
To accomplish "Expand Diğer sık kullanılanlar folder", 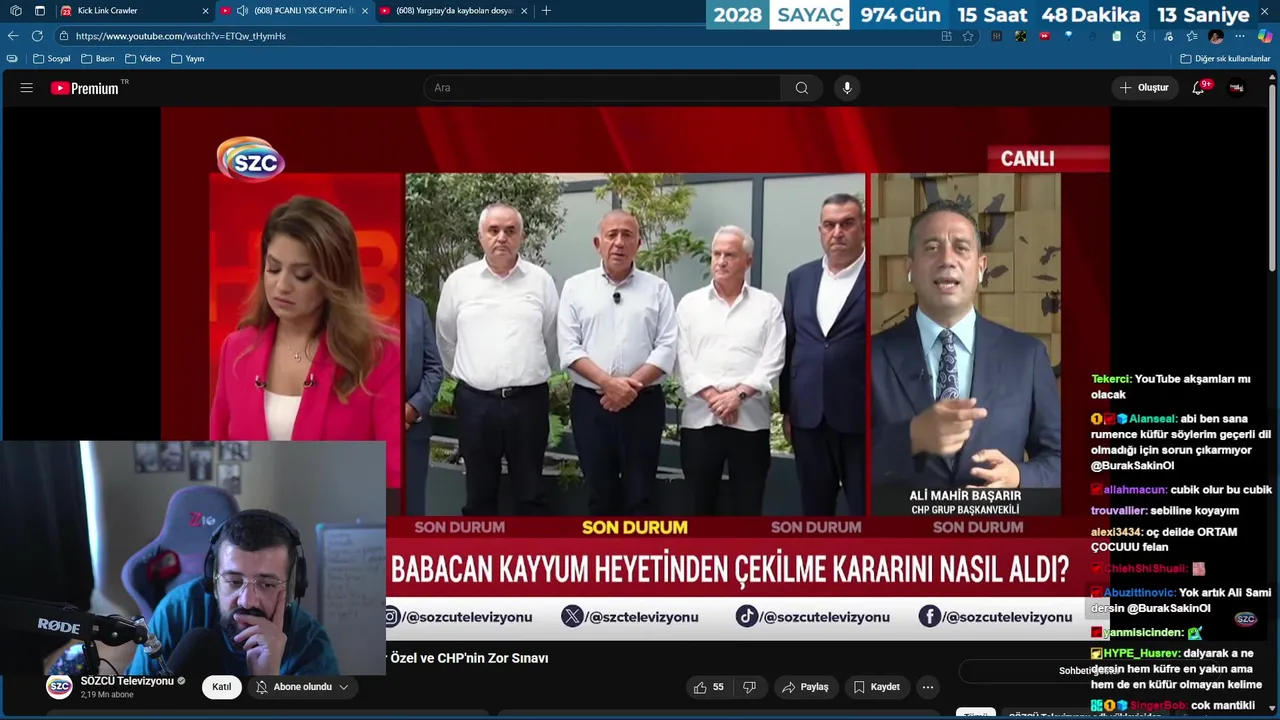I will (1225, 59).
